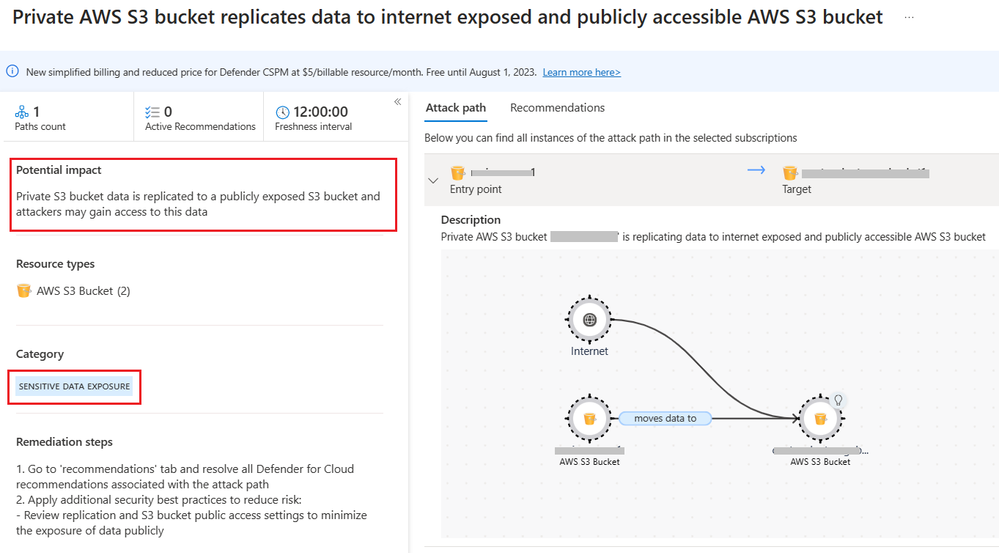Select the source AWS S3 Bucket node
999x553 pixels.
tap(589, 418)
